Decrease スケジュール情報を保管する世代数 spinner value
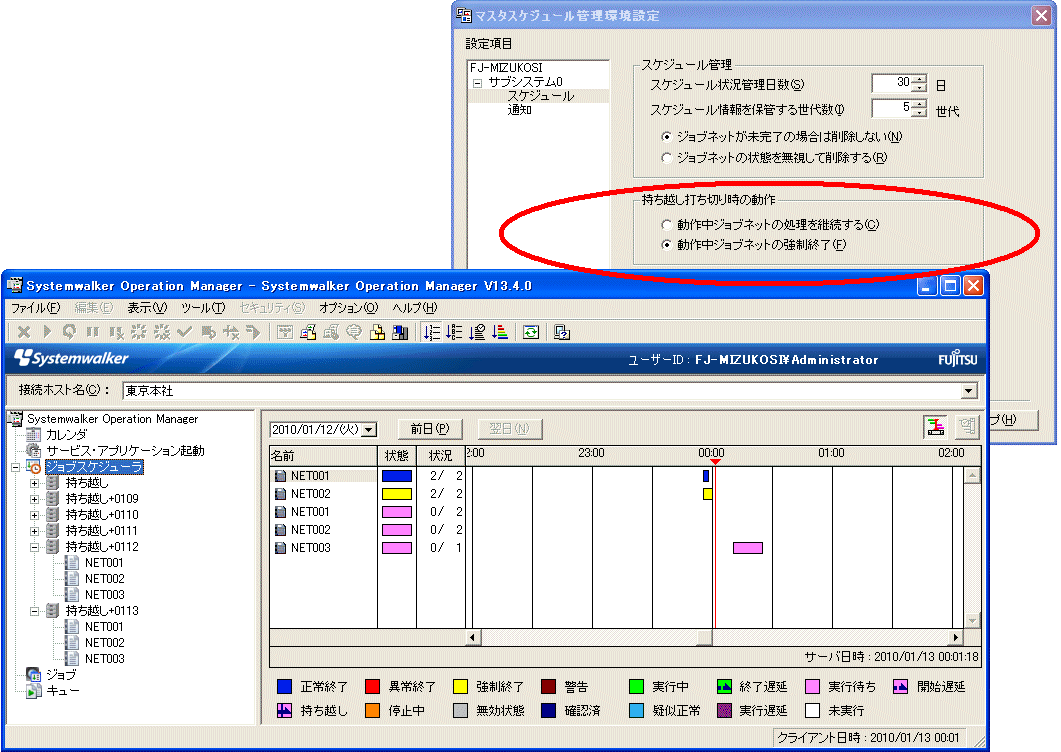The width and height of the screenshot is (1061, 752). click(x=919, y=112)
